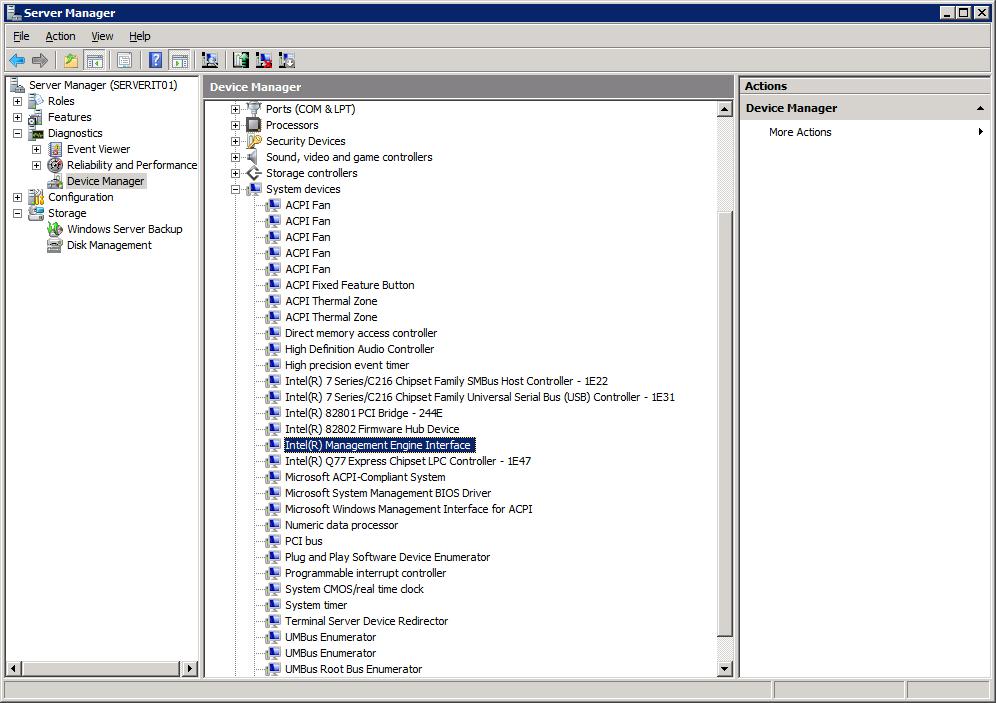
Task: Open the File menu
Action: 21,36
